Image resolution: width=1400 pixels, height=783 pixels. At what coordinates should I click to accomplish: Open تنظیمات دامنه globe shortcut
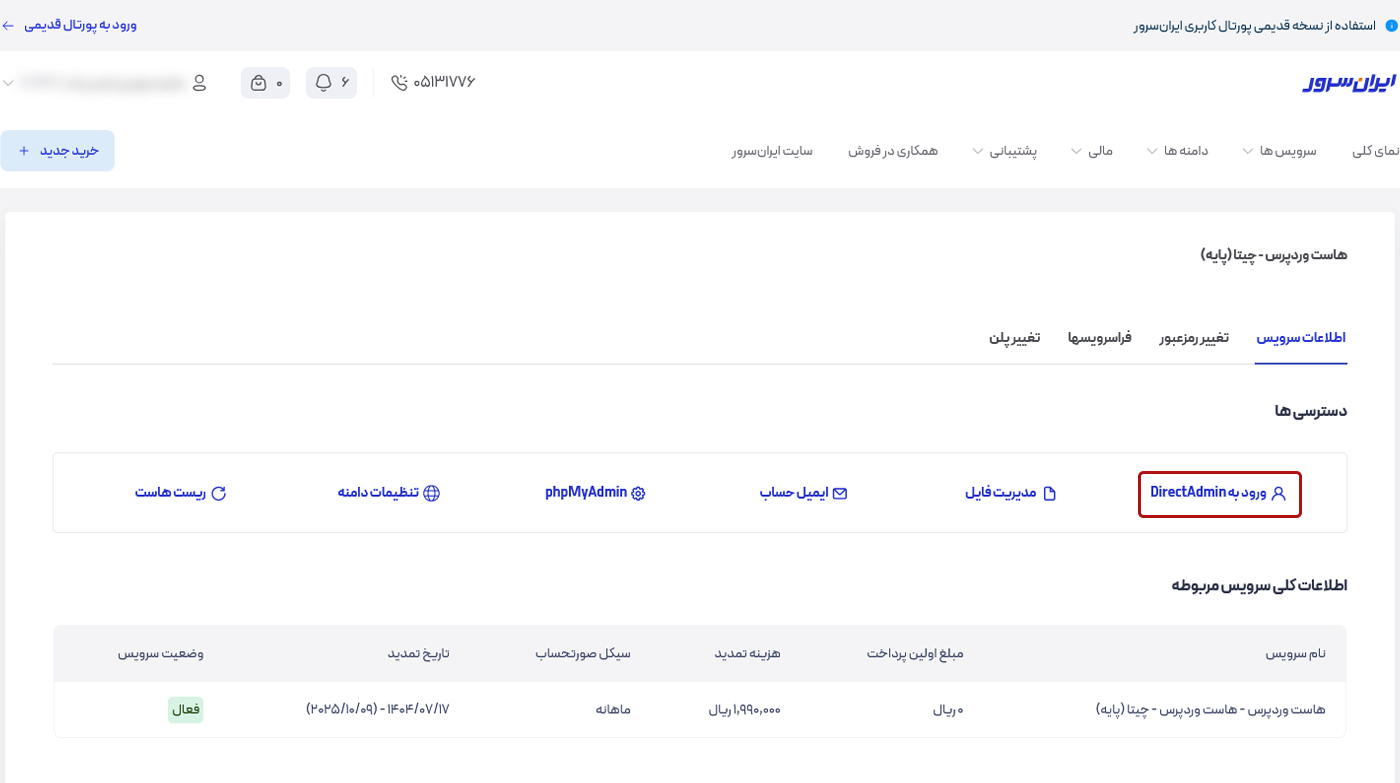pyautogui.click(x=431, y=493)
